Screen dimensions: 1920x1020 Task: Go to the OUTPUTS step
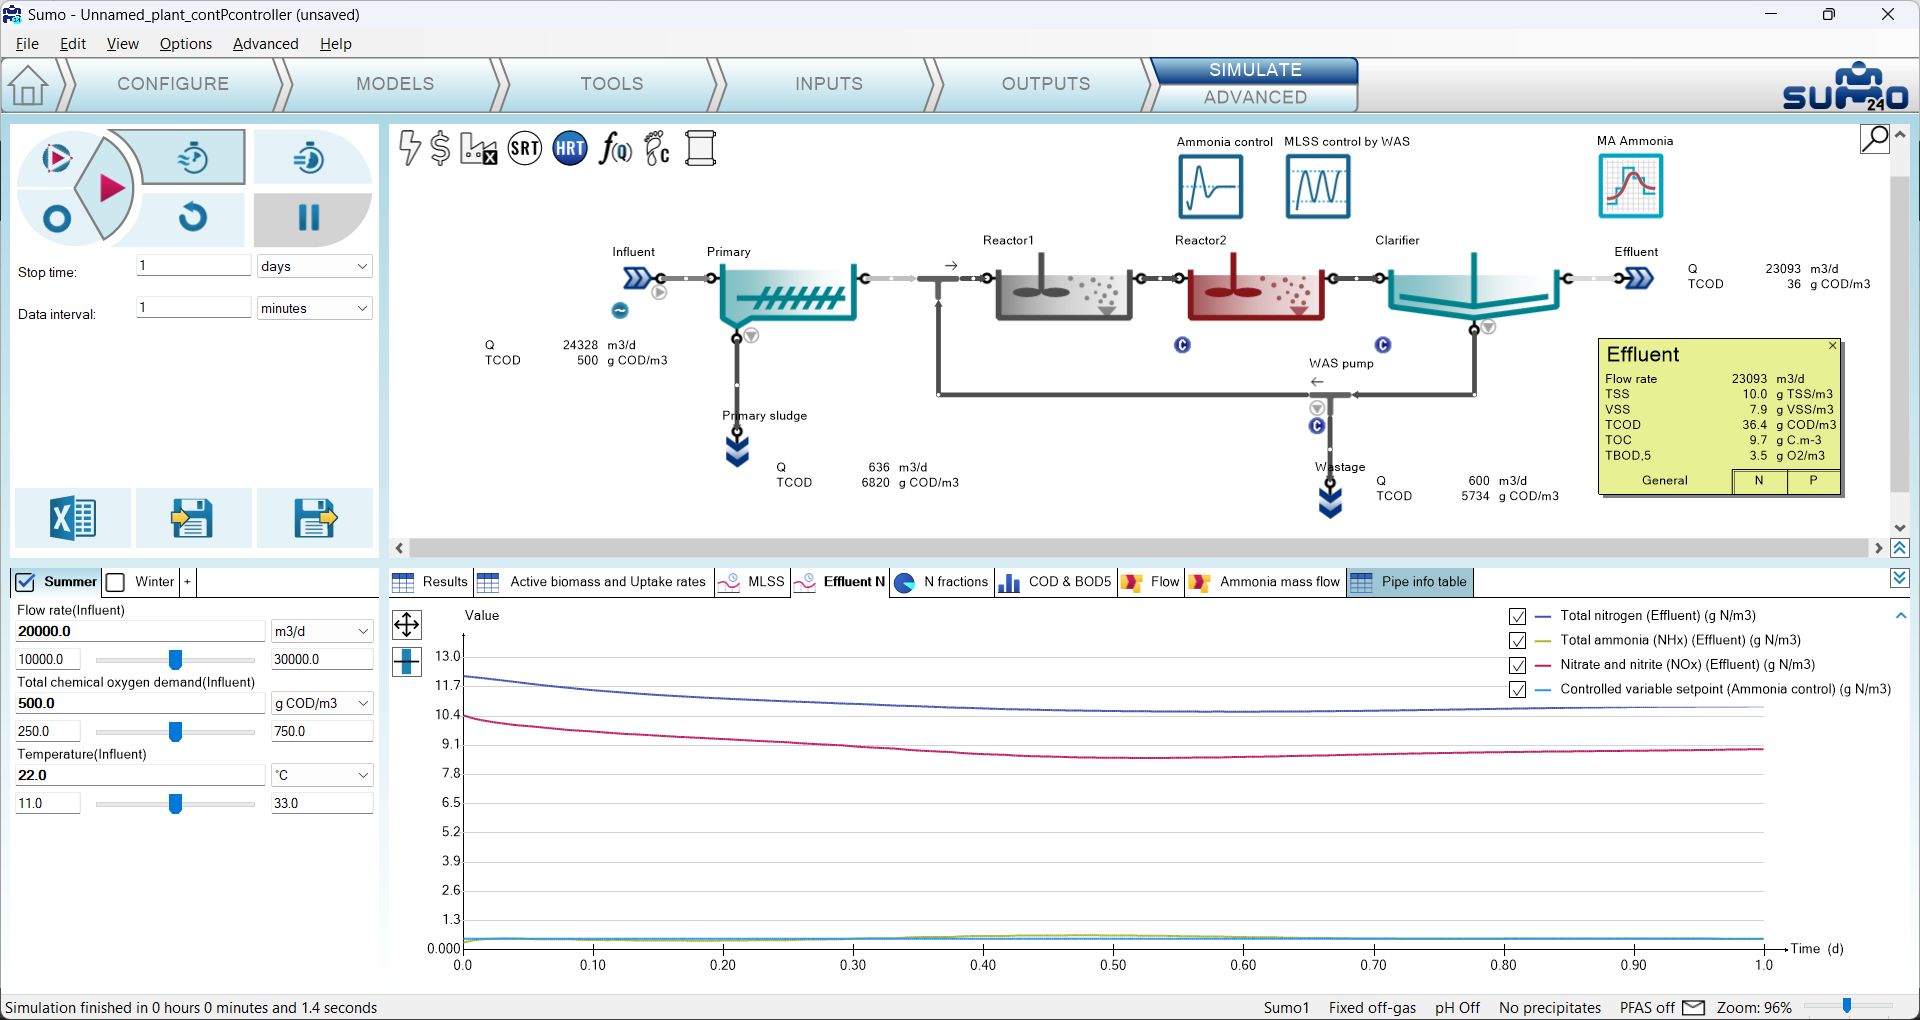click(1046, 84)
